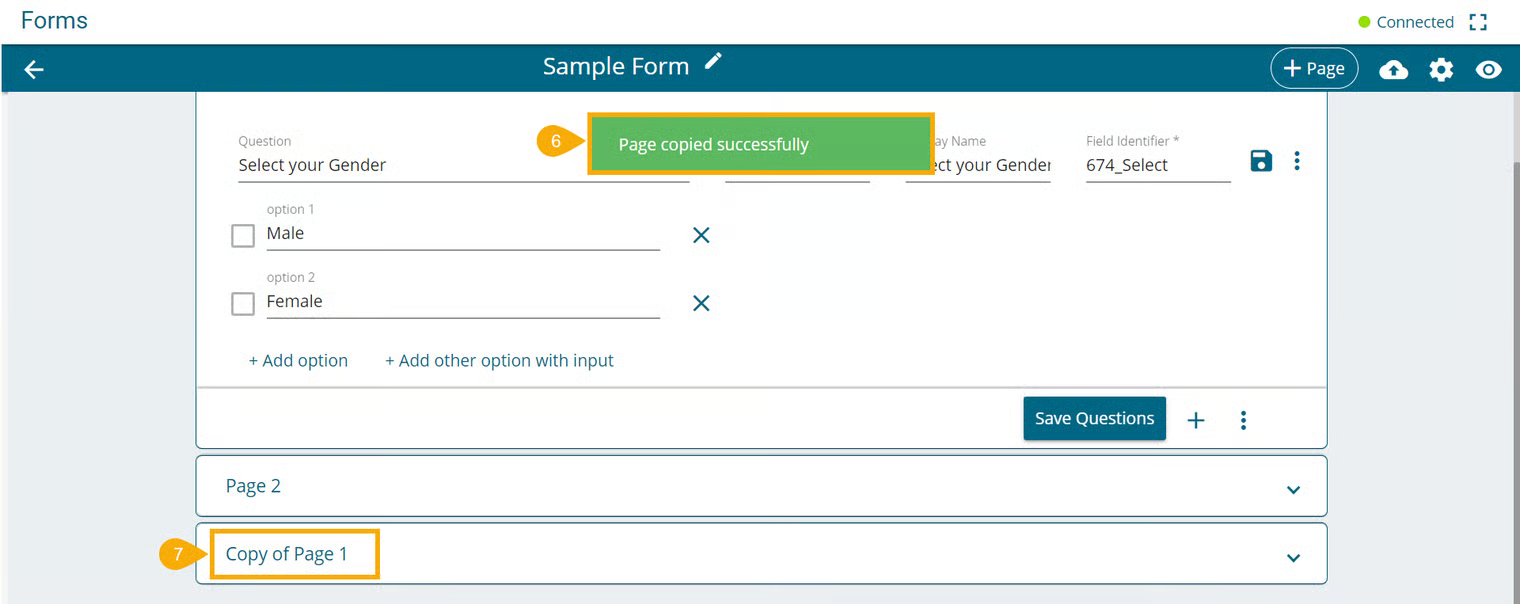The height and width of the screenshot is (604, 1520).
Task: Open question options three-dot menu
Action: click(x=1297, y=160)
